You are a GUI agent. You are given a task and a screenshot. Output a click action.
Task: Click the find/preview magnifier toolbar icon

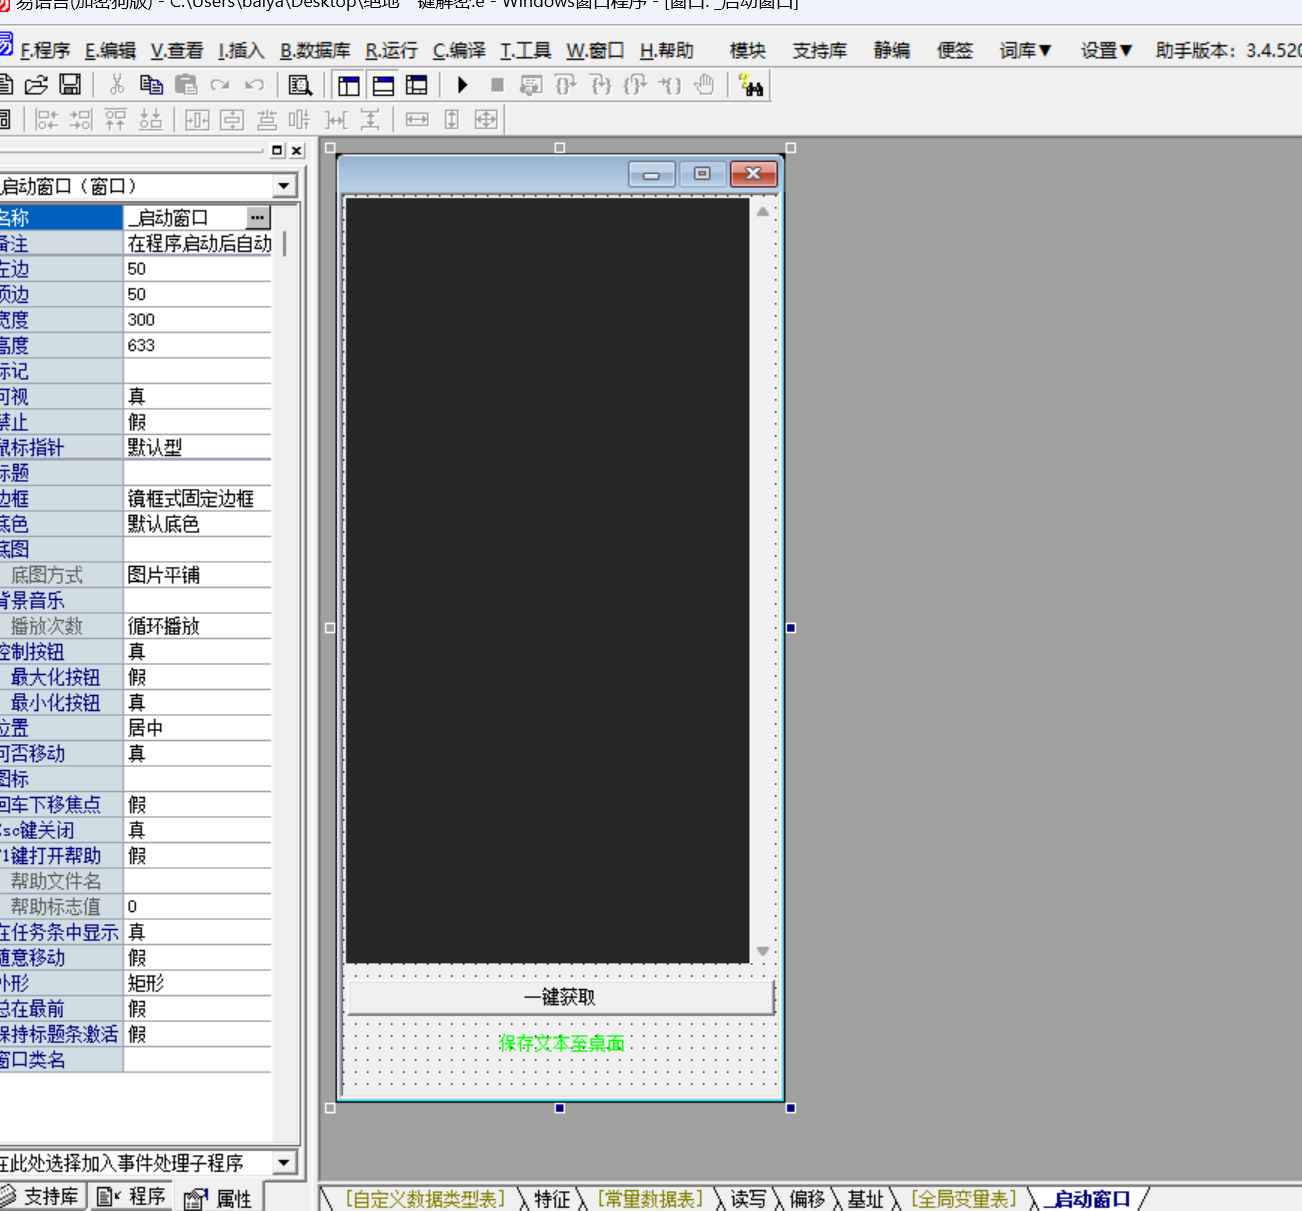(299, 85)
